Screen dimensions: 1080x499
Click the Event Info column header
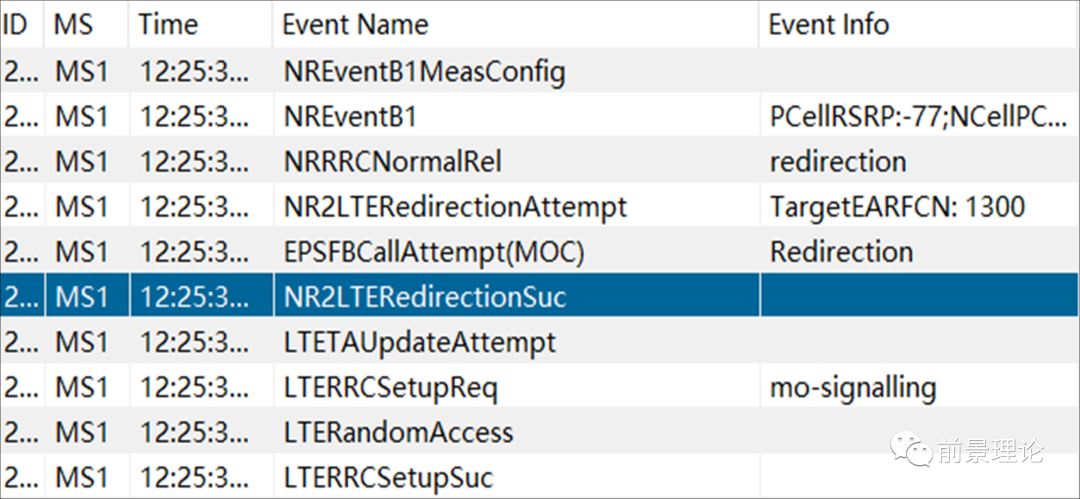pos(828,24)
